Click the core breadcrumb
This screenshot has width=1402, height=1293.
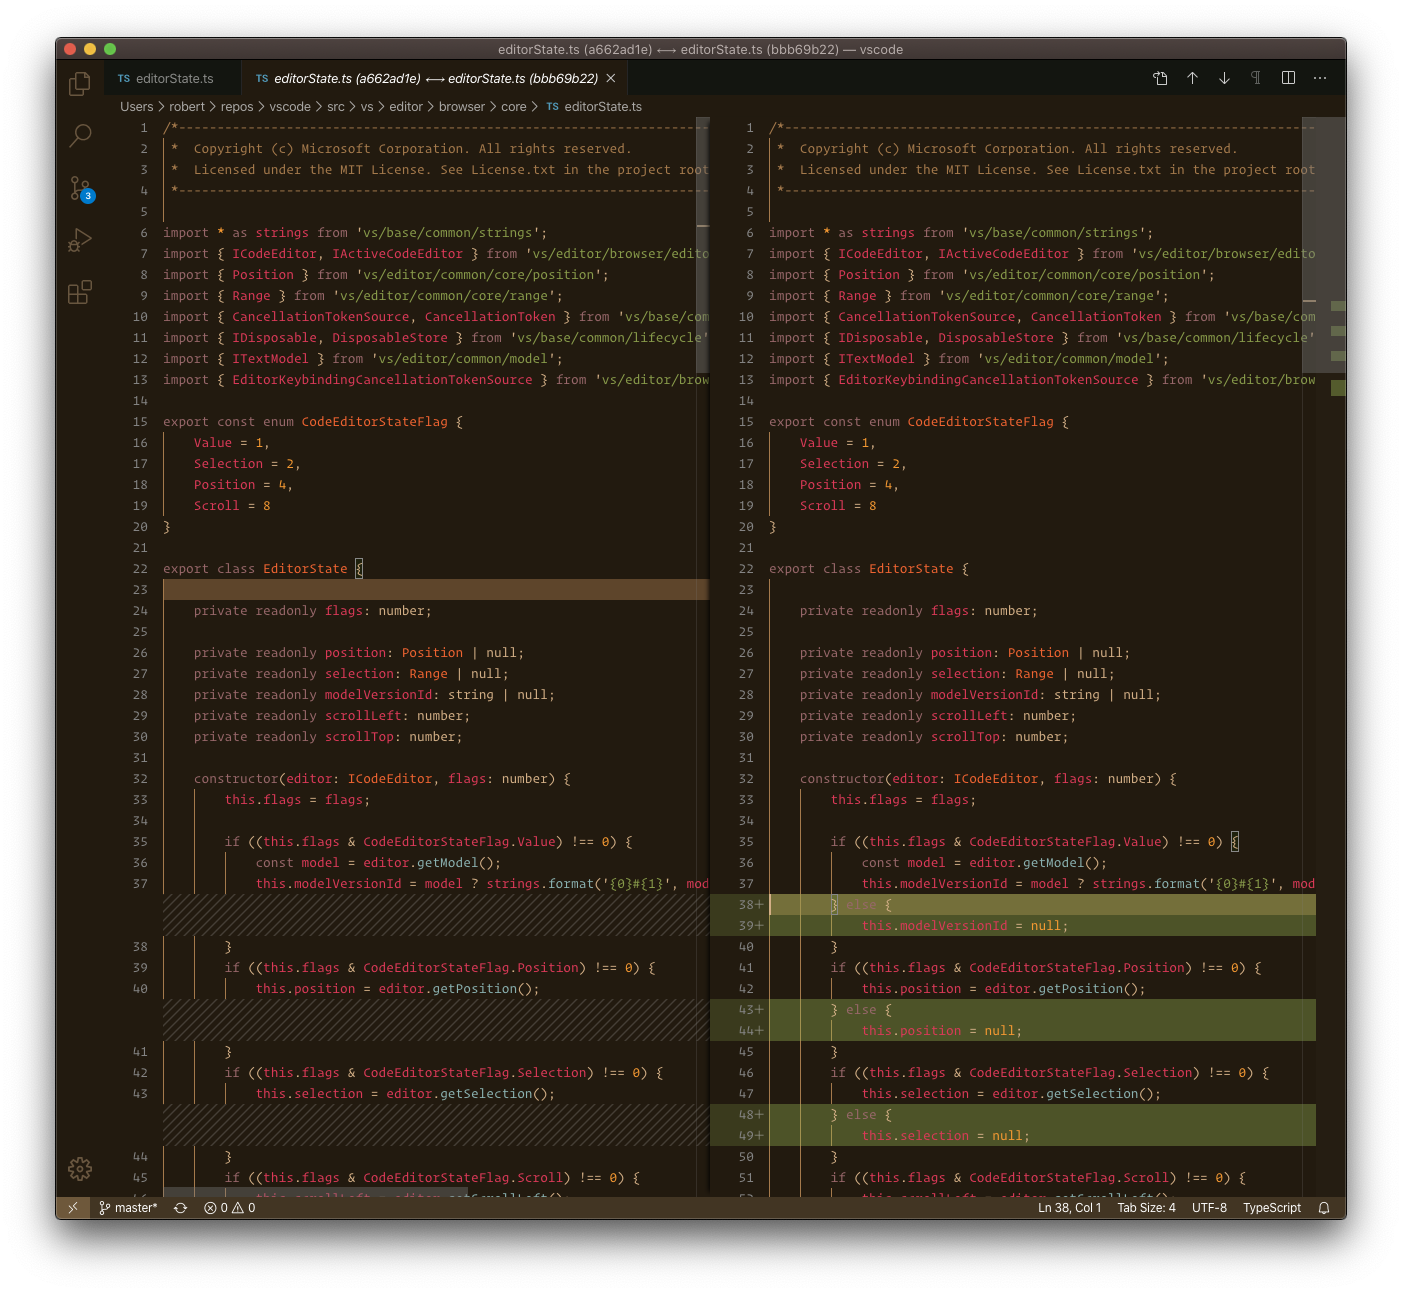[x=514, y=106]
